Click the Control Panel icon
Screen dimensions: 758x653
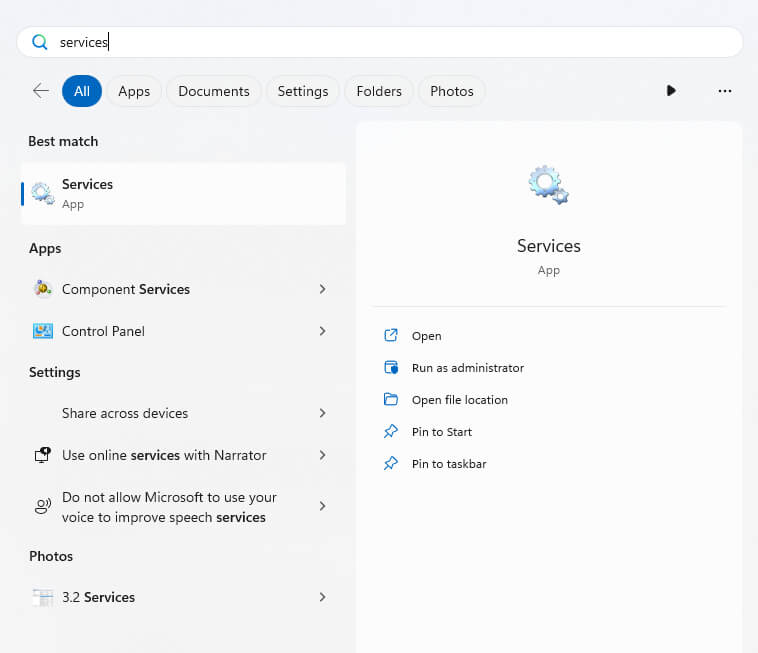43,331
